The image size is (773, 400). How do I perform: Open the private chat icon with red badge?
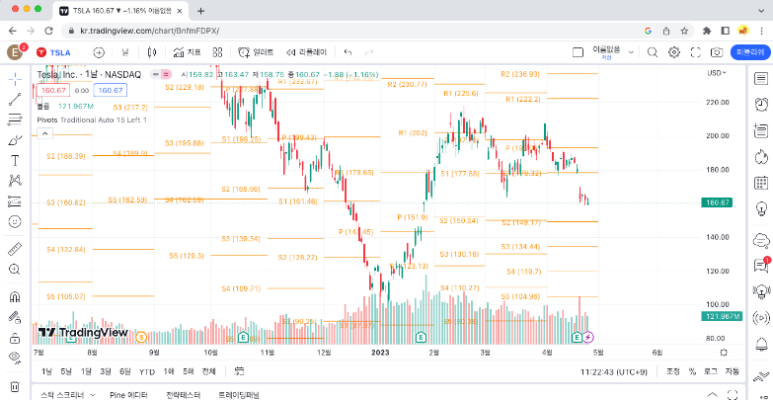pos(761,265)
